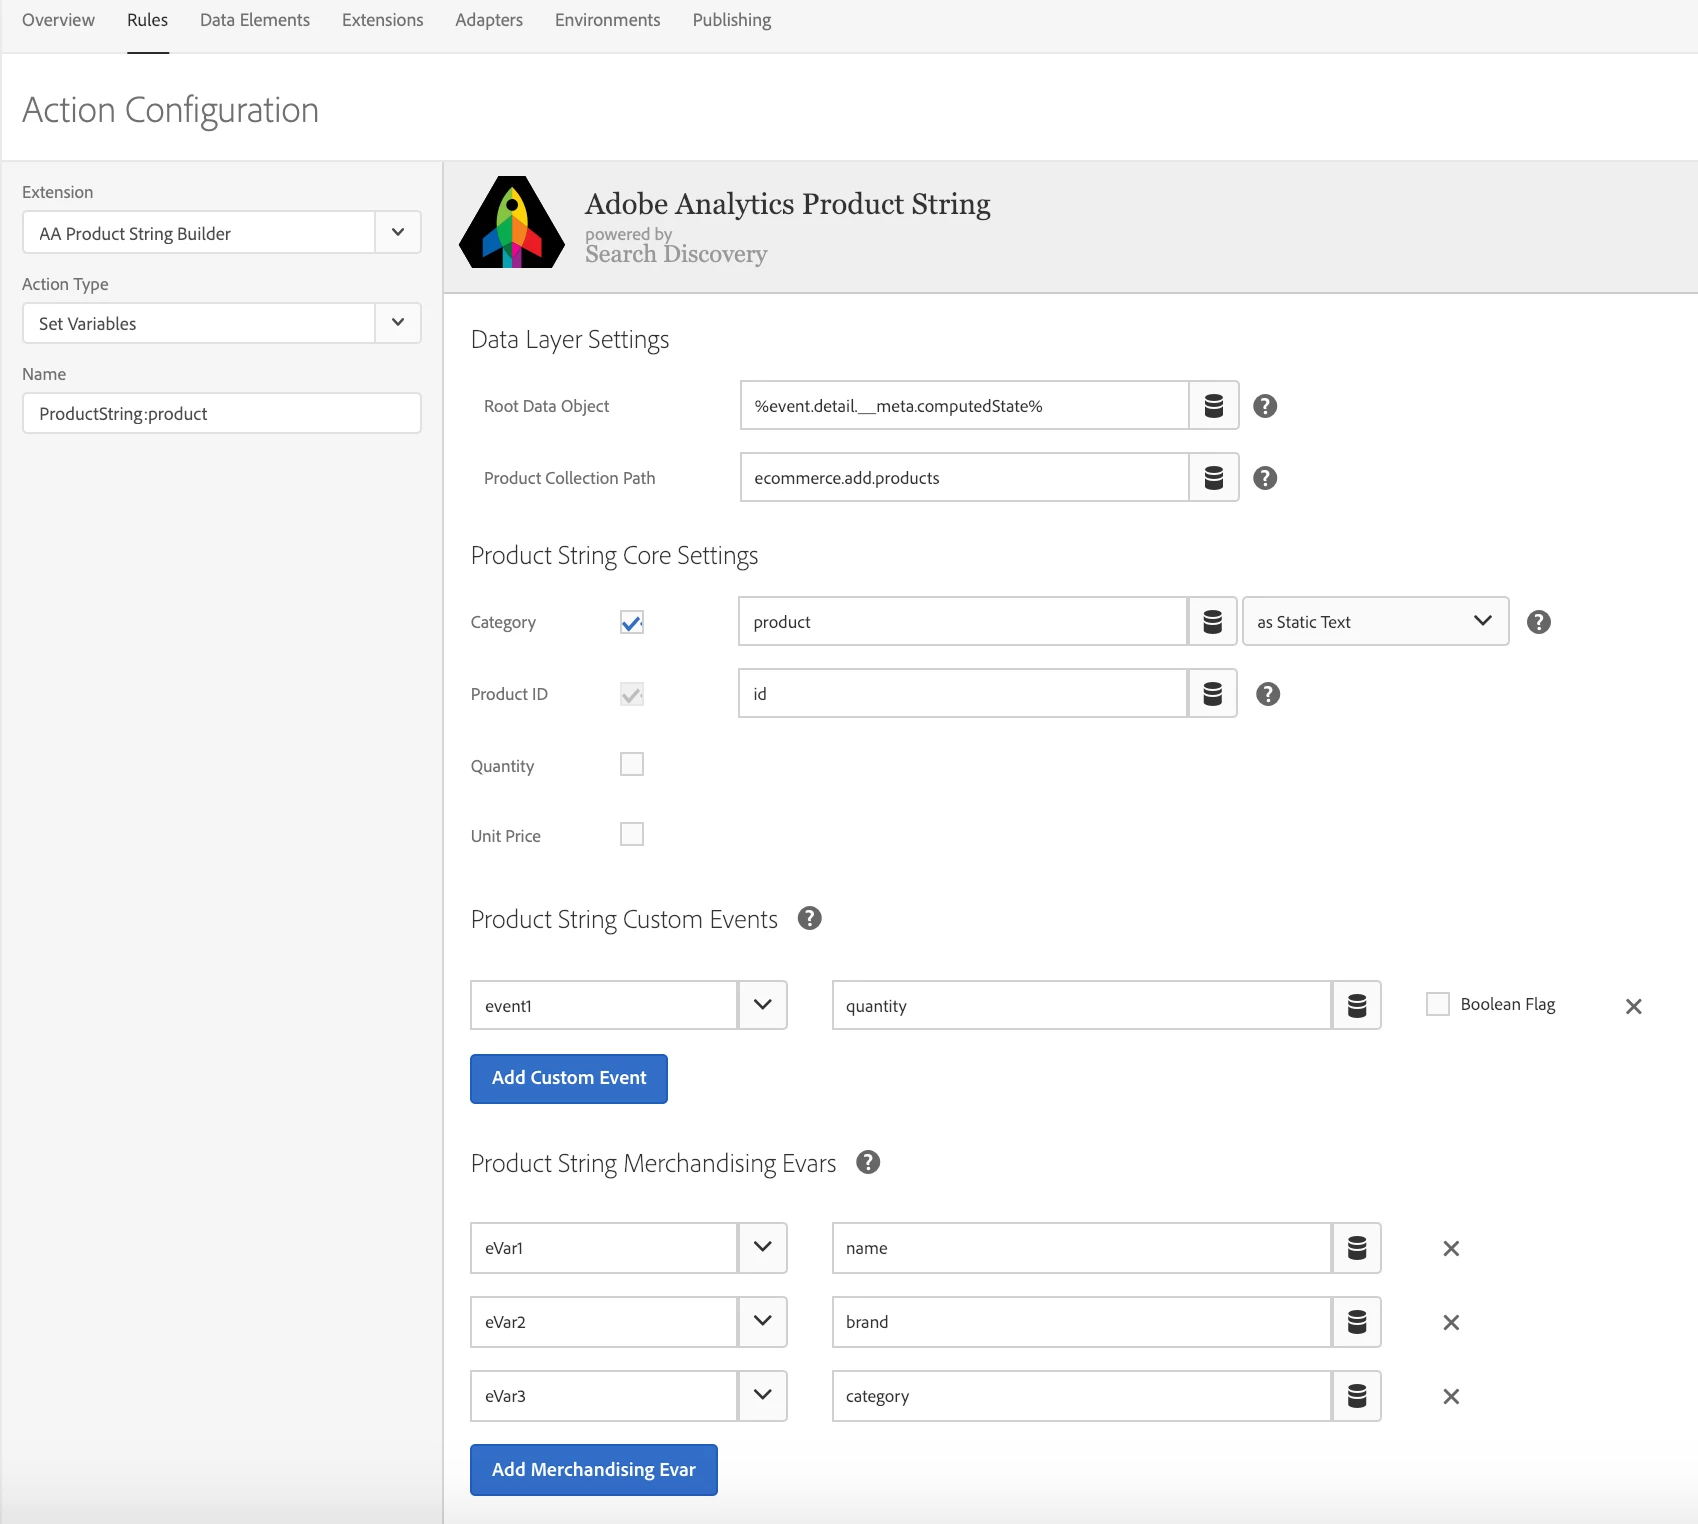This screenshot has height=1524, width=1698.
Task: Click the 'Product String Core Settings' heading
Action: tap(615, 556)
